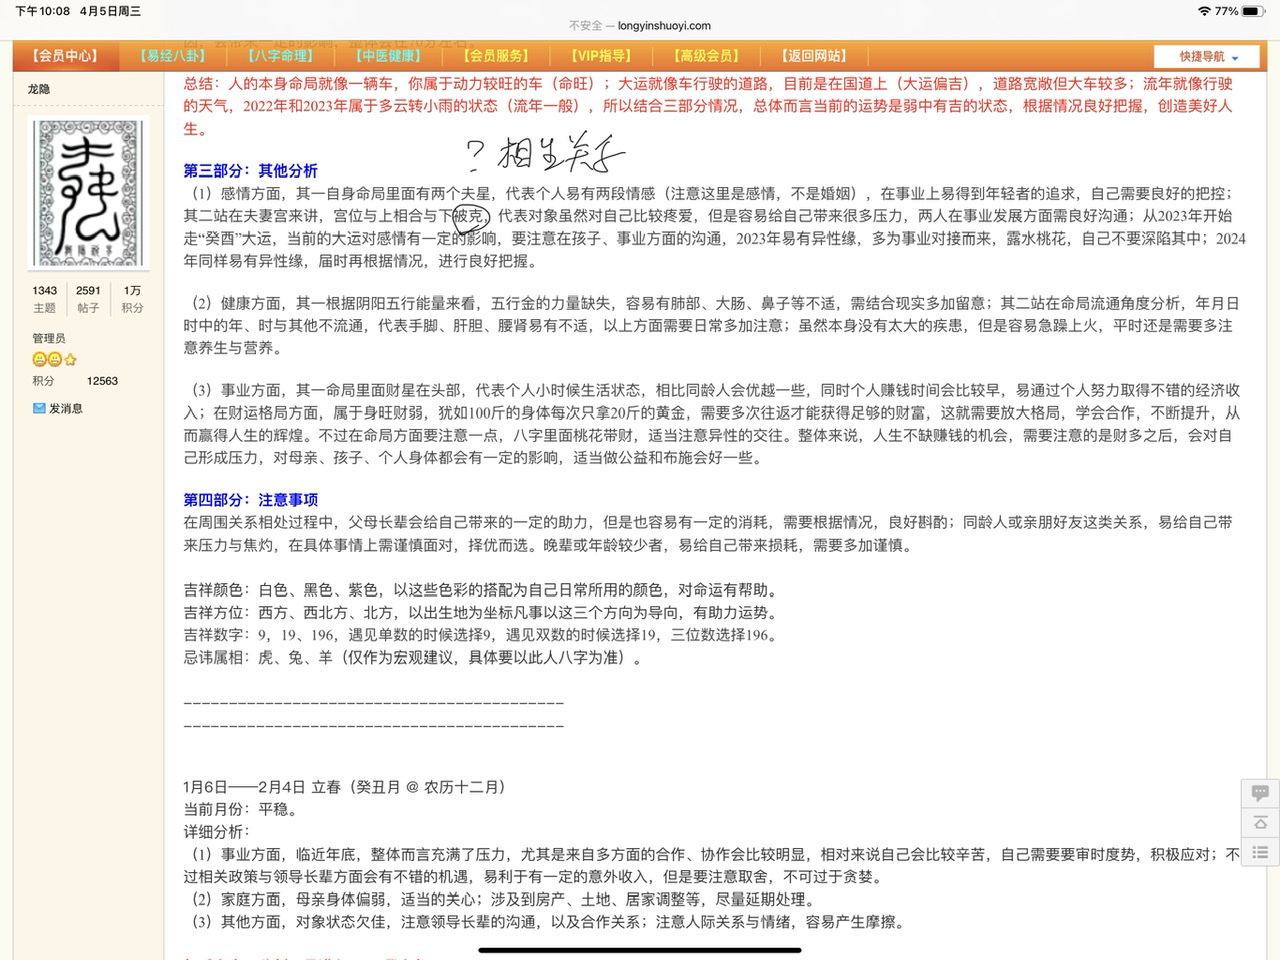Viewport: 1280px width, 960px height.
Task: Click the 发消息 send message link
Action: pyautogui.click(x=66, y=408)
